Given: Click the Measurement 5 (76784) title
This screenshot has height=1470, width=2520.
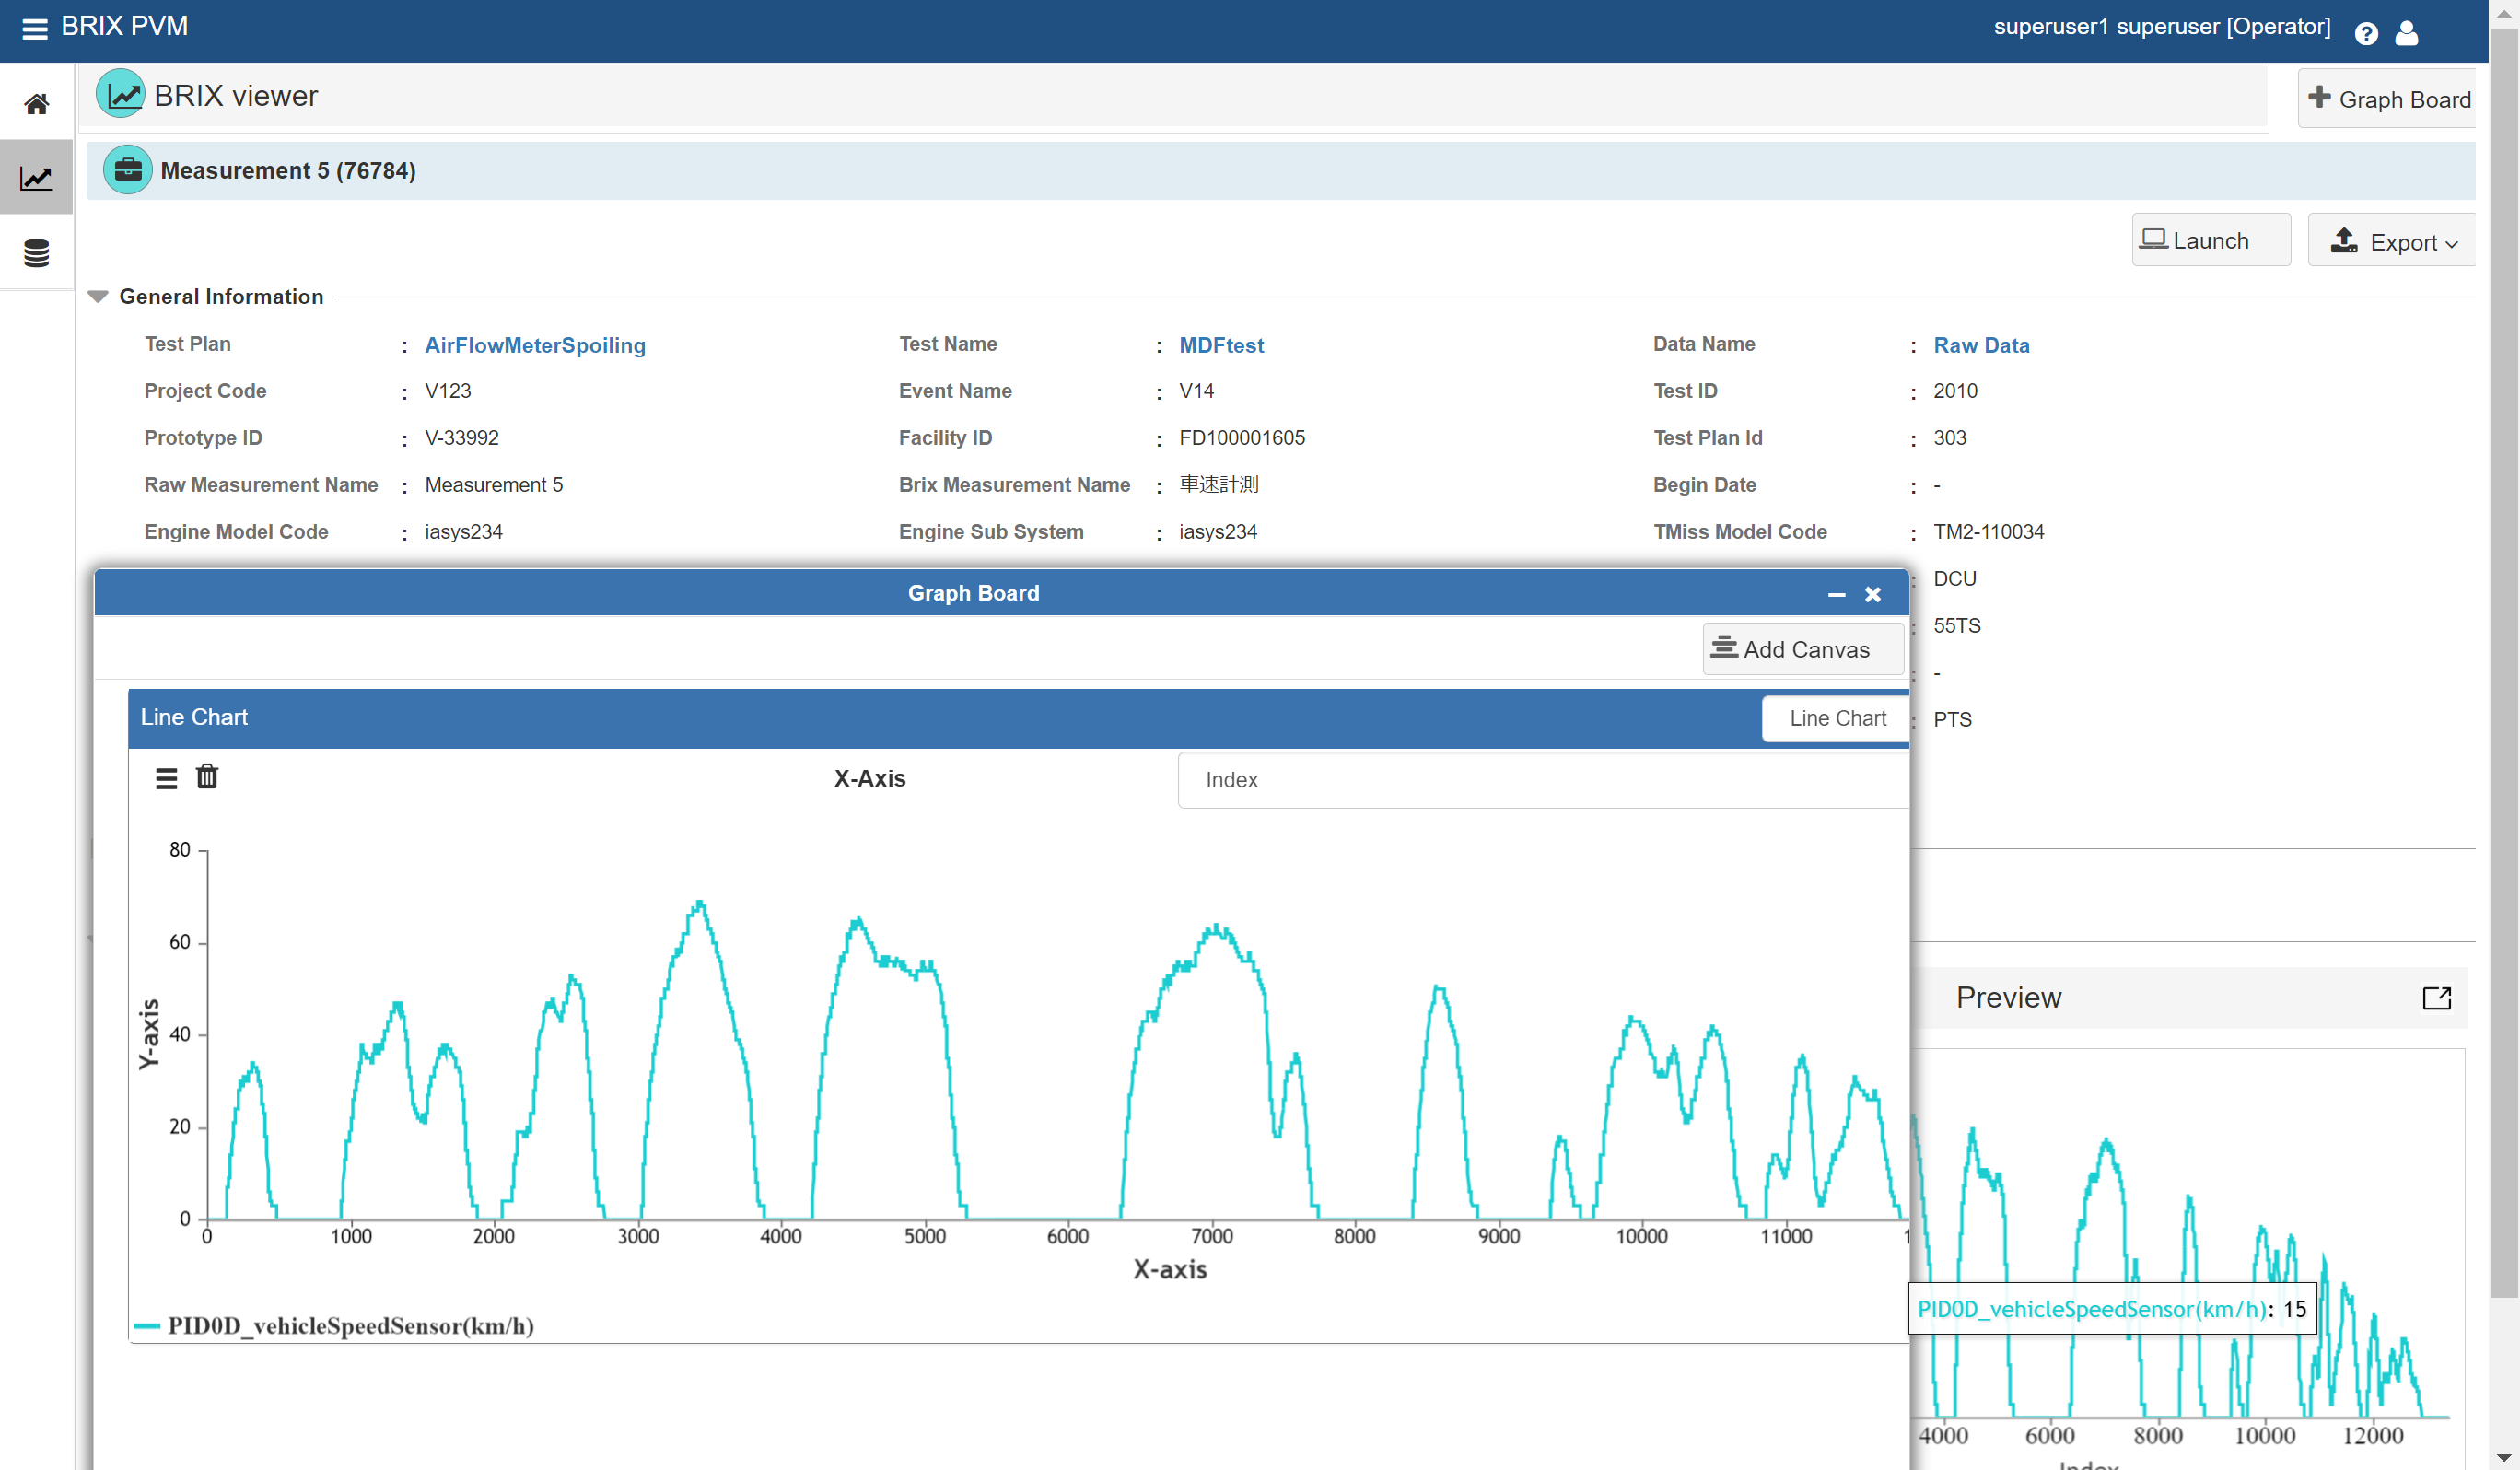Looking at the screenshot, I should [x=288, y=171].
